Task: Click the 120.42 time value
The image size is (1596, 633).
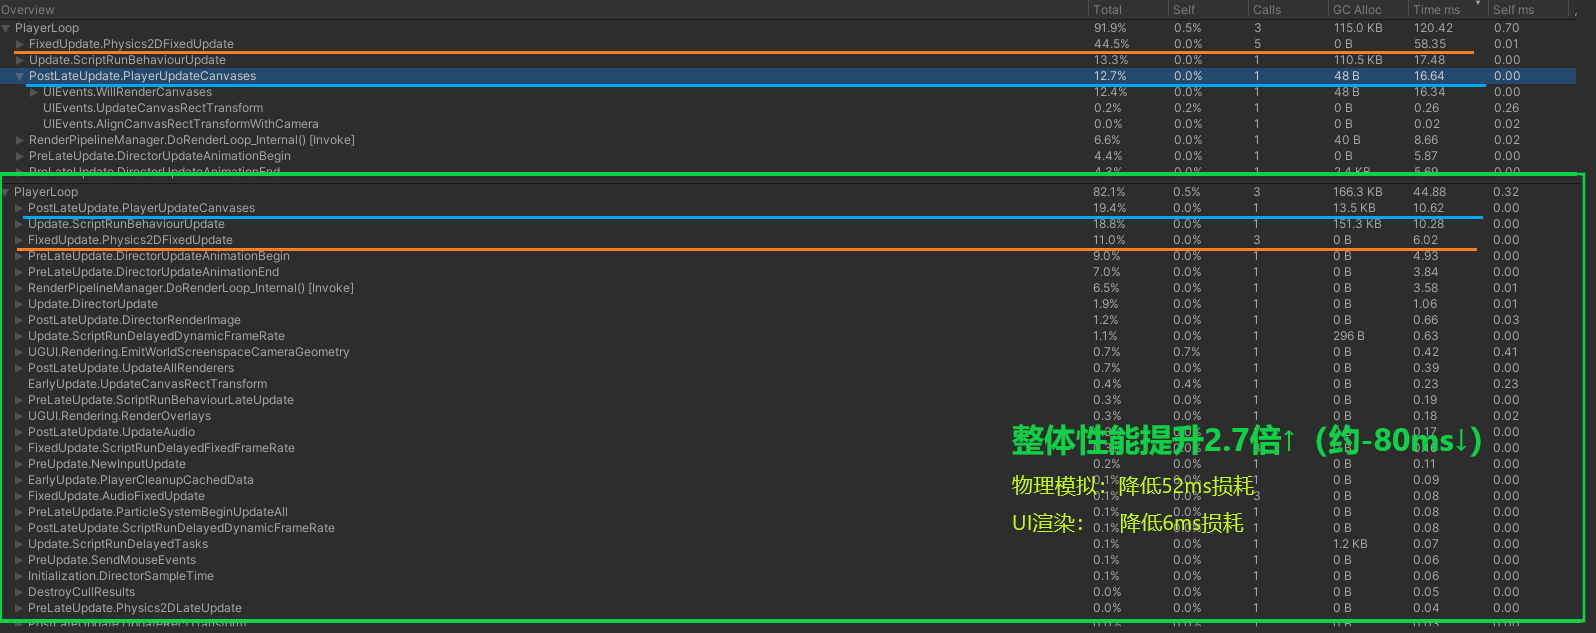Action: click(x=1433, y=28)
